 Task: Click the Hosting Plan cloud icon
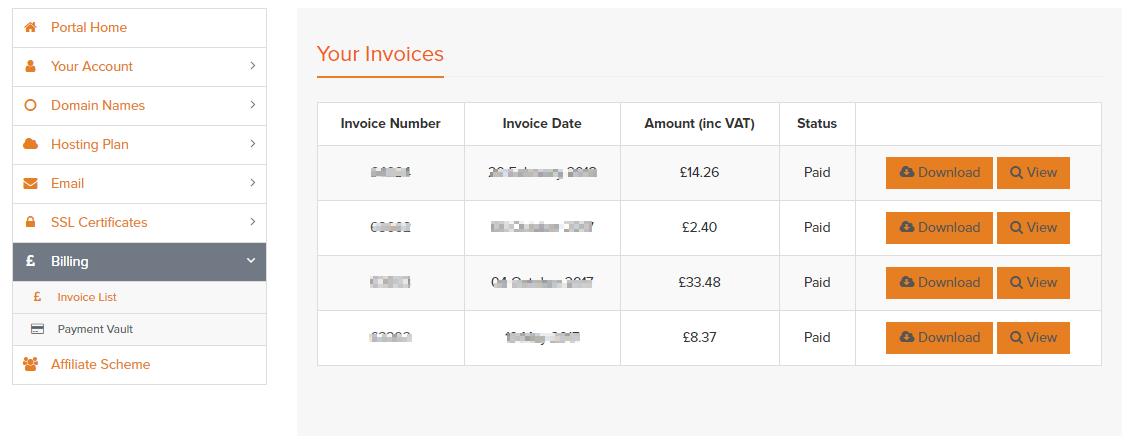(30, 144)
